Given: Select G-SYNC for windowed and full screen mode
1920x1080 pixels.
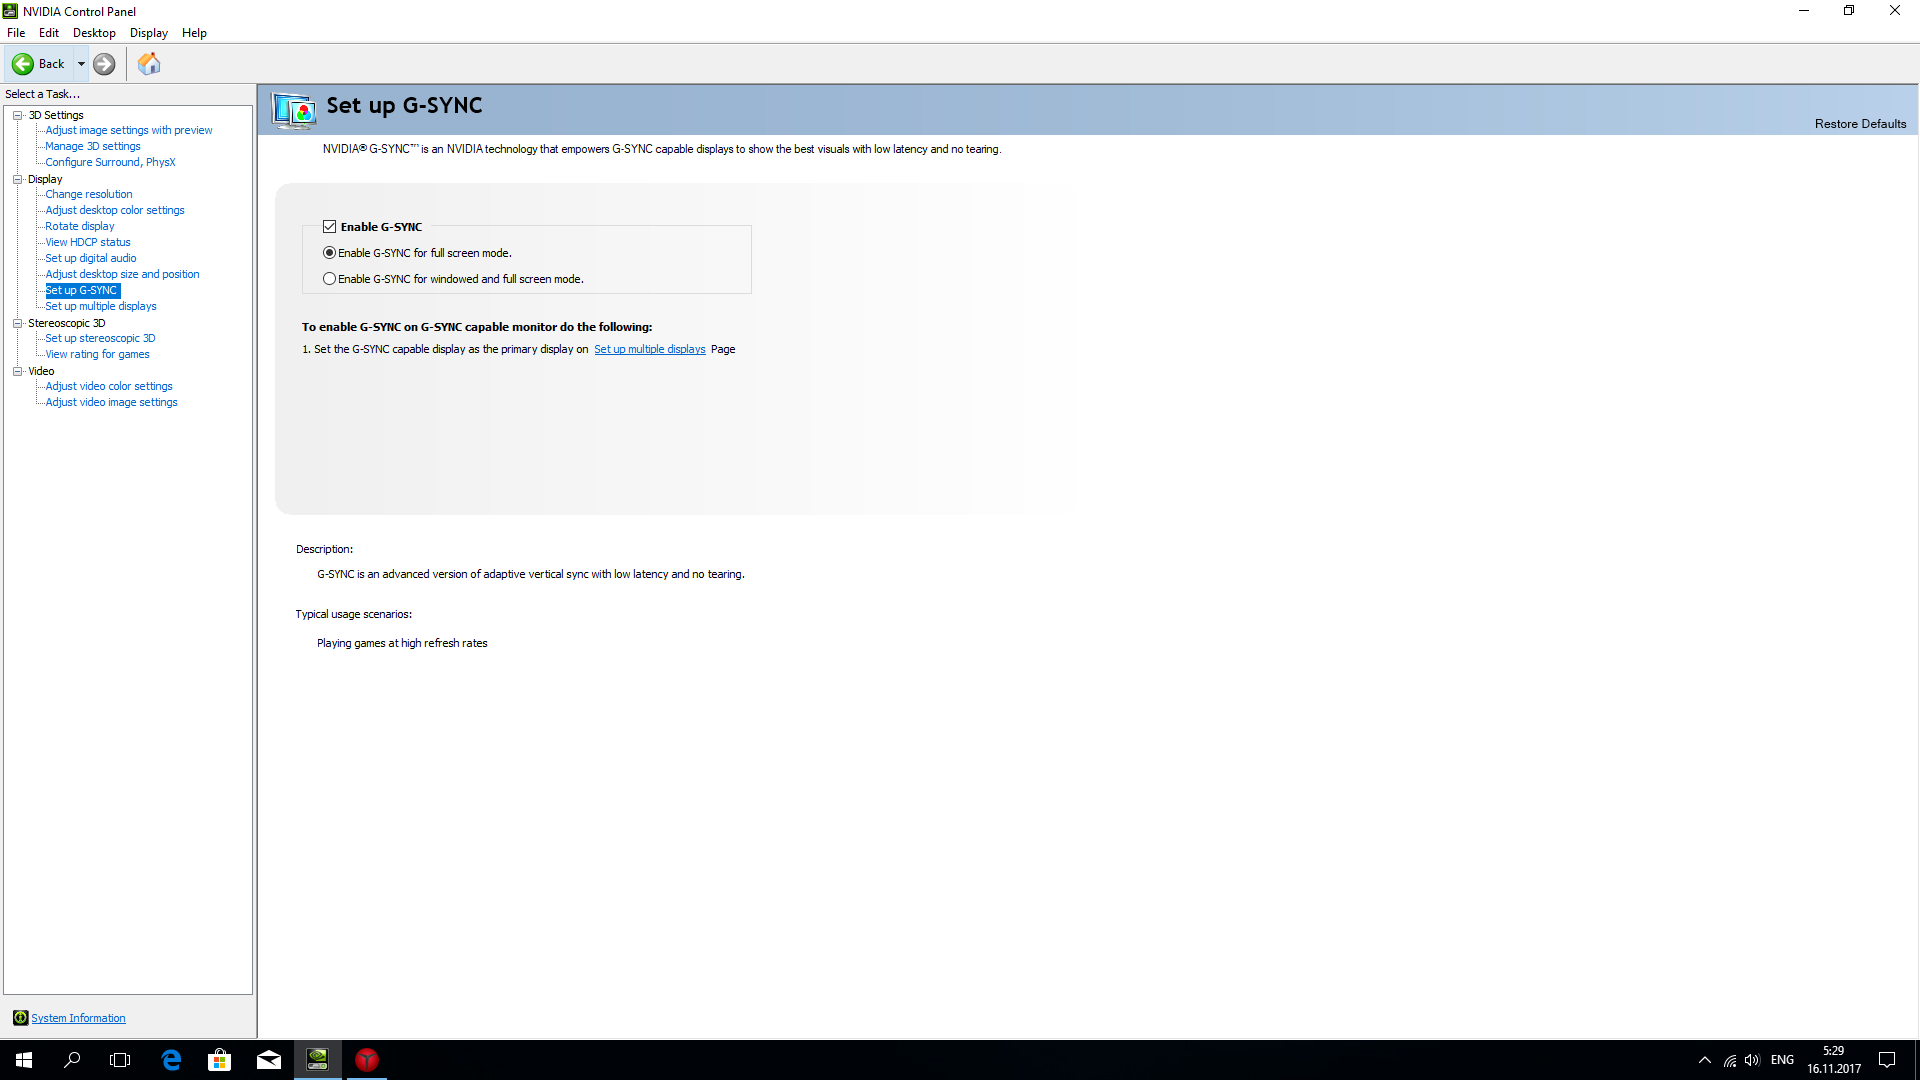Looking at the screenshot, I should click(329, 279).
